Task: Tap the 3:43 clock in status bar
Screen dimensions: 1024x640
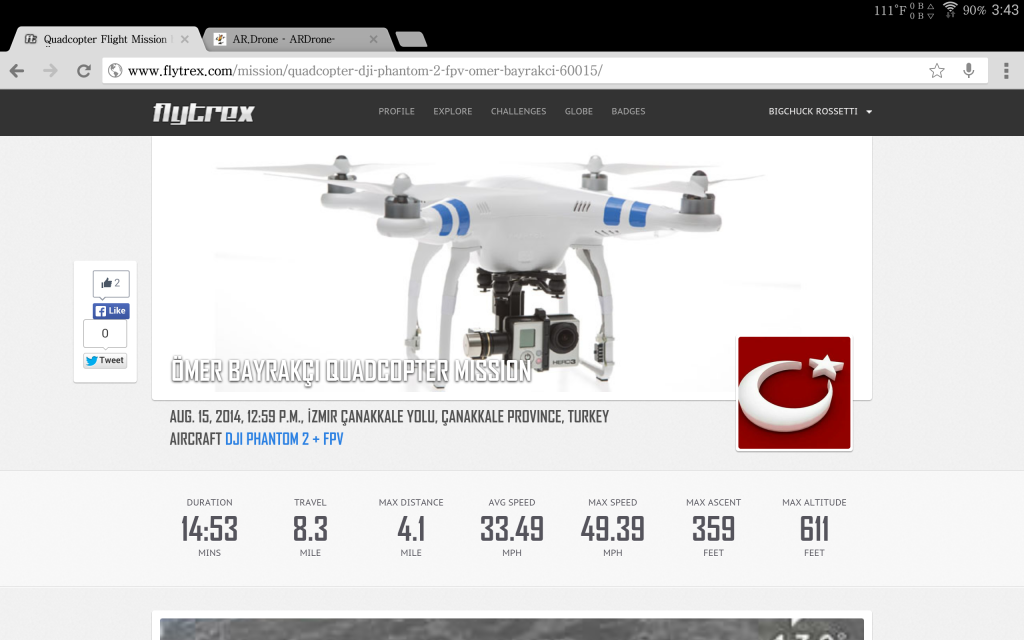Action: point(1004,10)
